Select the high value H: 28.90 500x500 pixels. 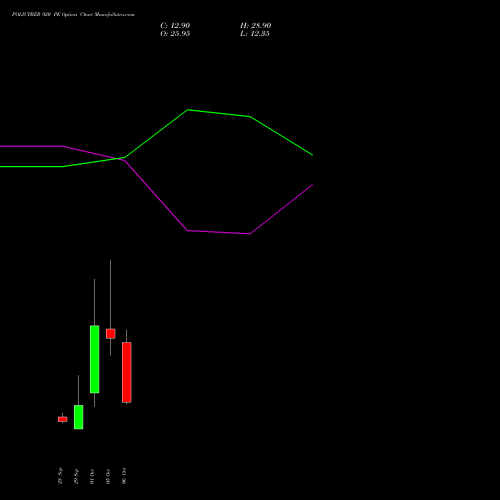coord(256,26)
